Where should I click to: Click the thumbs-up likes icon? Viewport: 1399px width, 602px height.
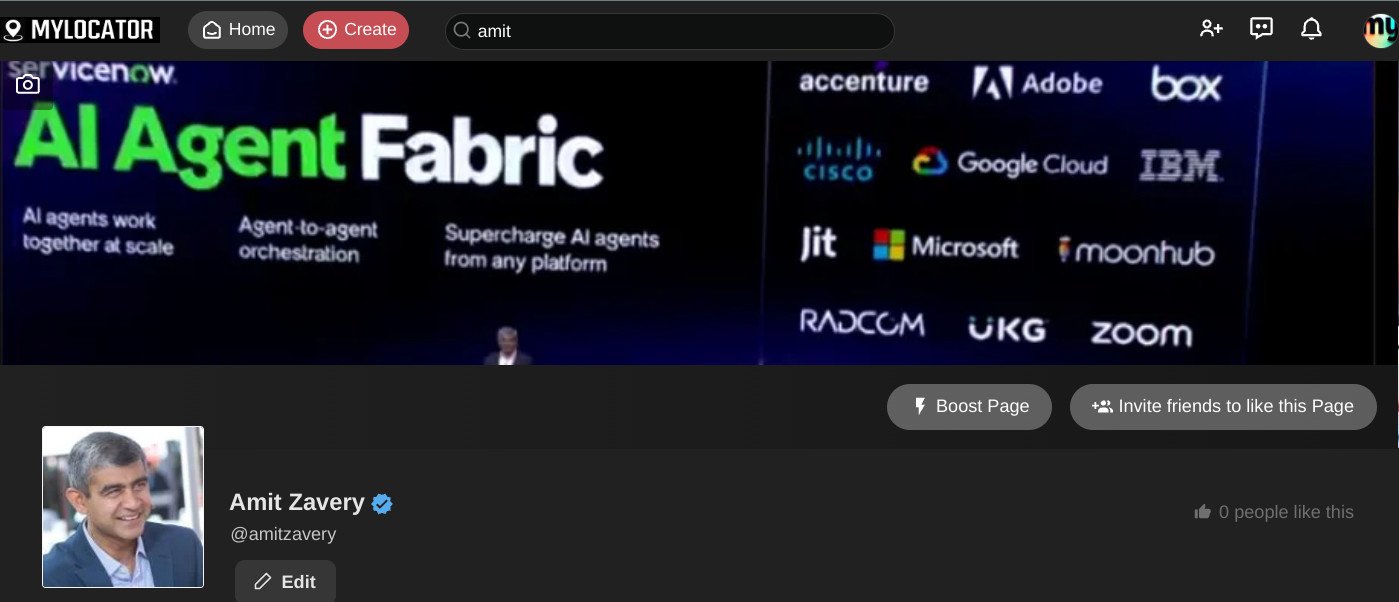tap(1202, 512)
